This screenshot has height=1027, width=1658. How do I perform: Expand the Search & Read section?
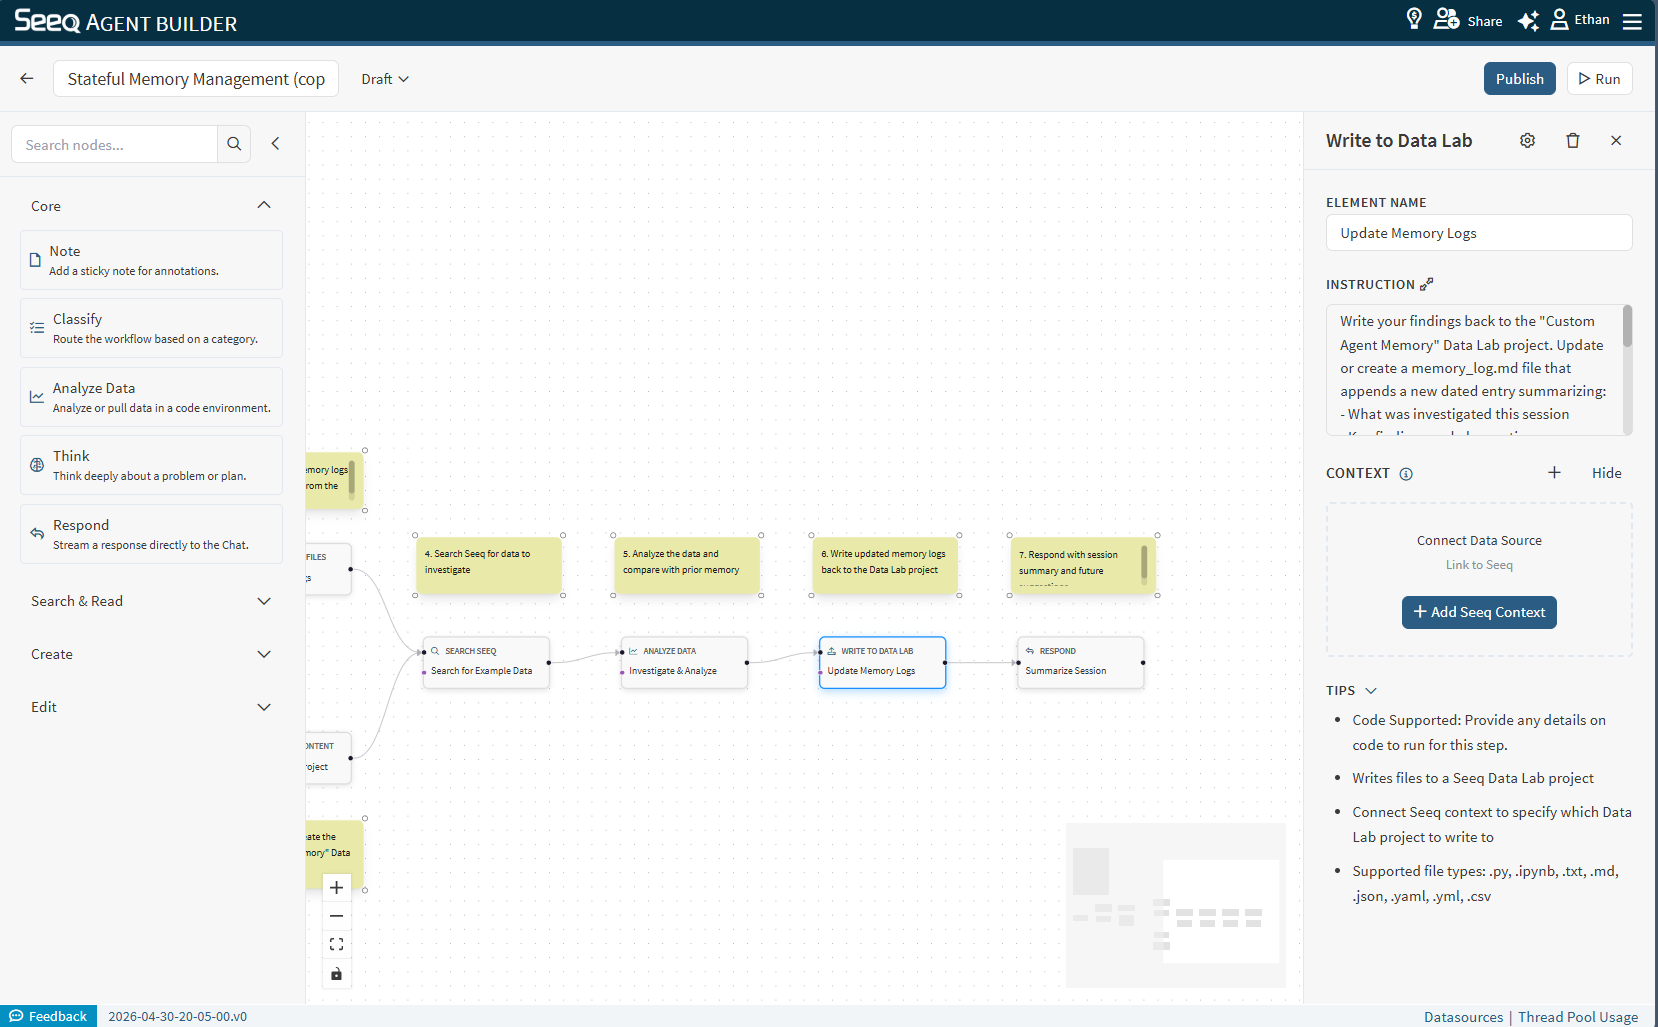click(151, 601)
